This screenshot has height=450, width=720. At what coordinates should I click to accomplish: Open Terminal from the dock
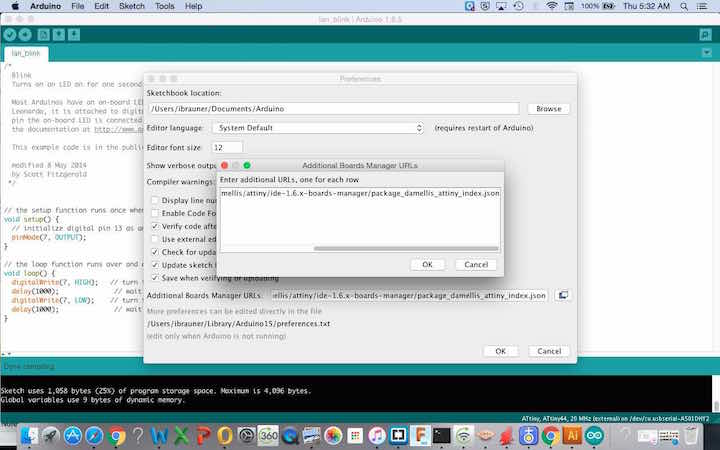[x=441, y=435]
